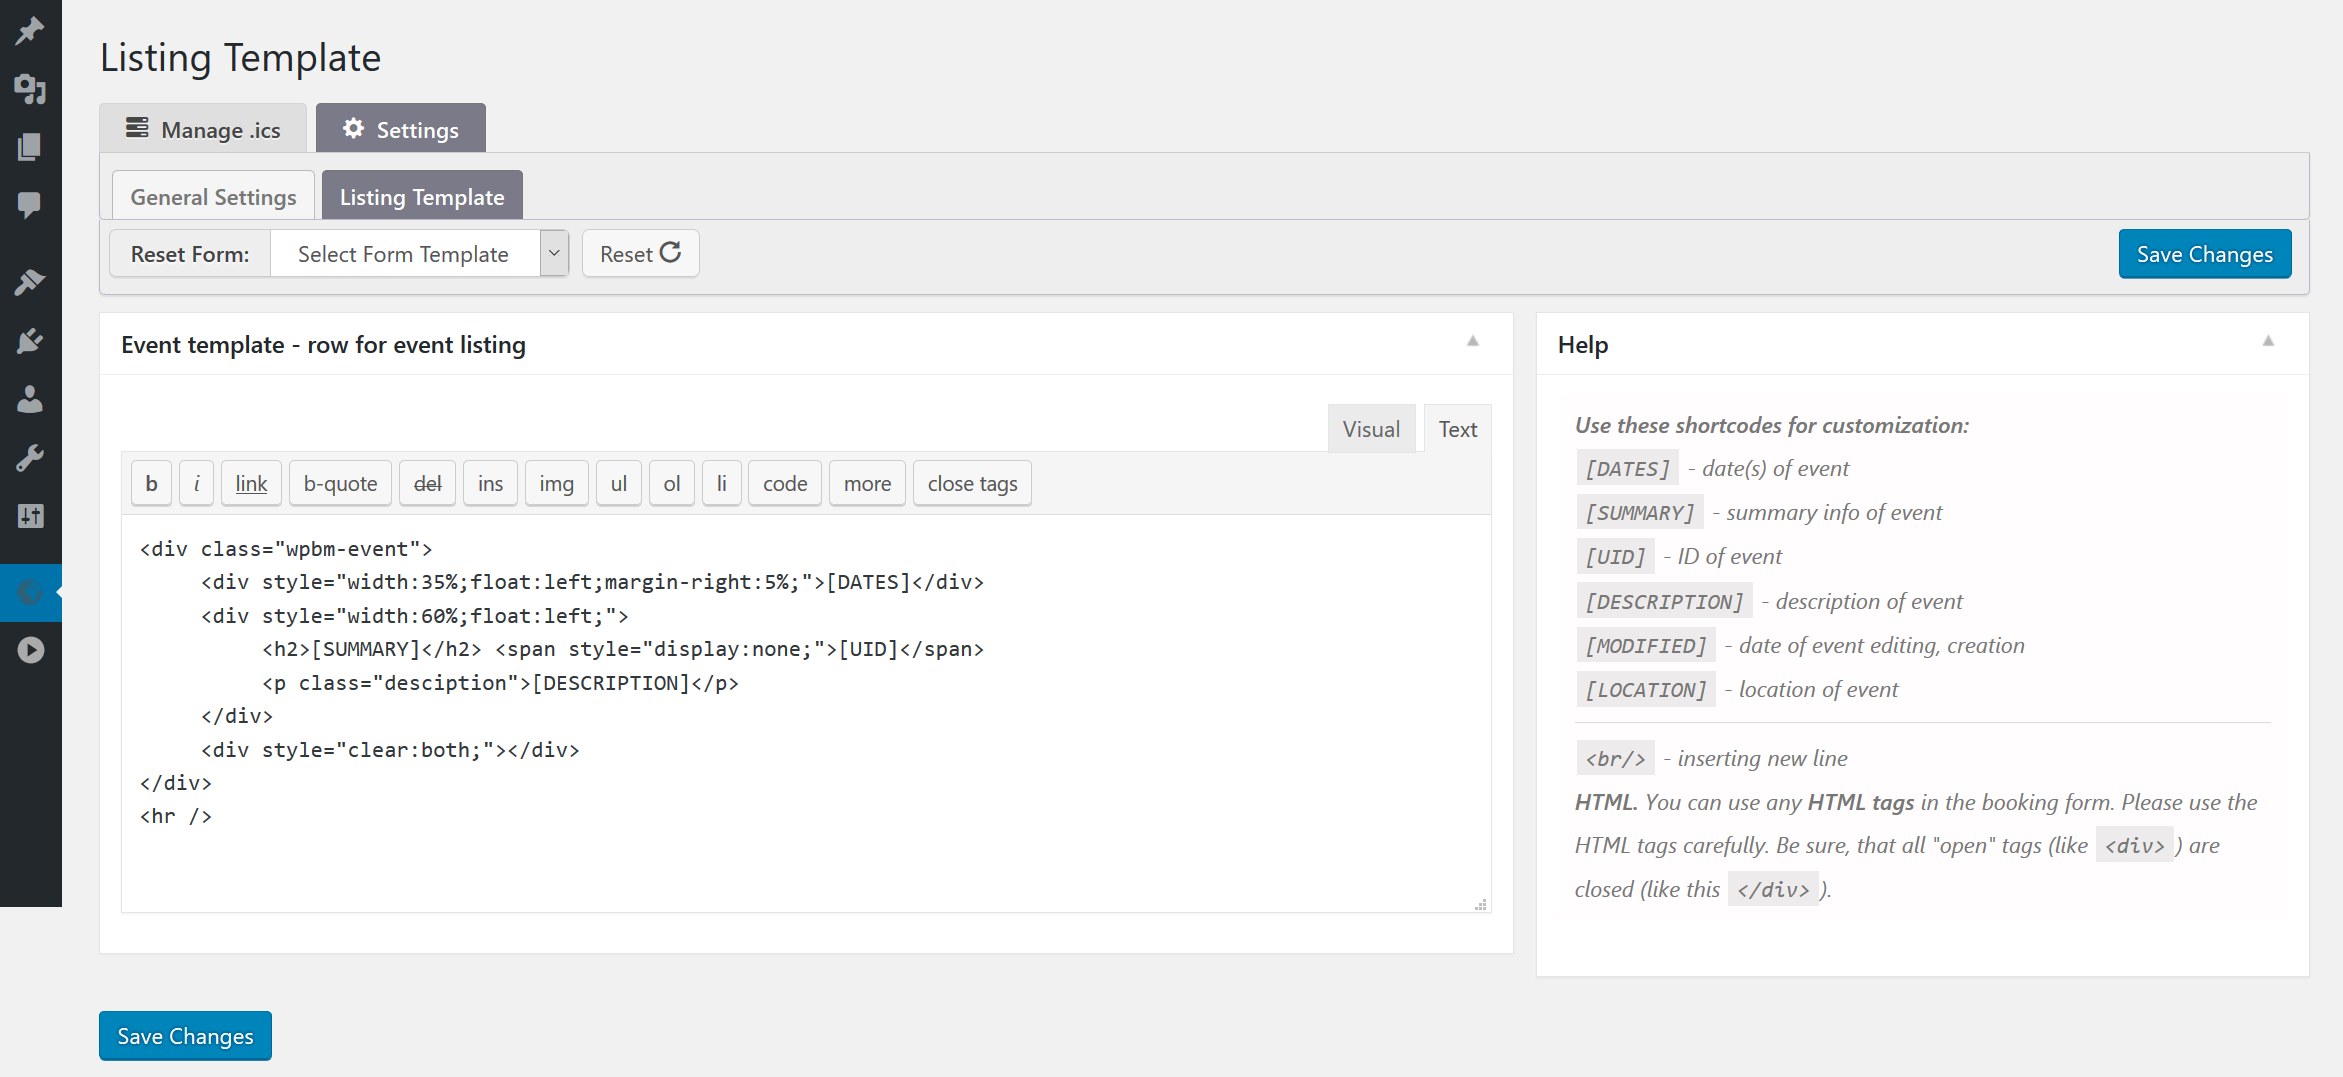Click the Reset button with refresh icon
Screen dimensions: 2343x1077
[640, 254]
